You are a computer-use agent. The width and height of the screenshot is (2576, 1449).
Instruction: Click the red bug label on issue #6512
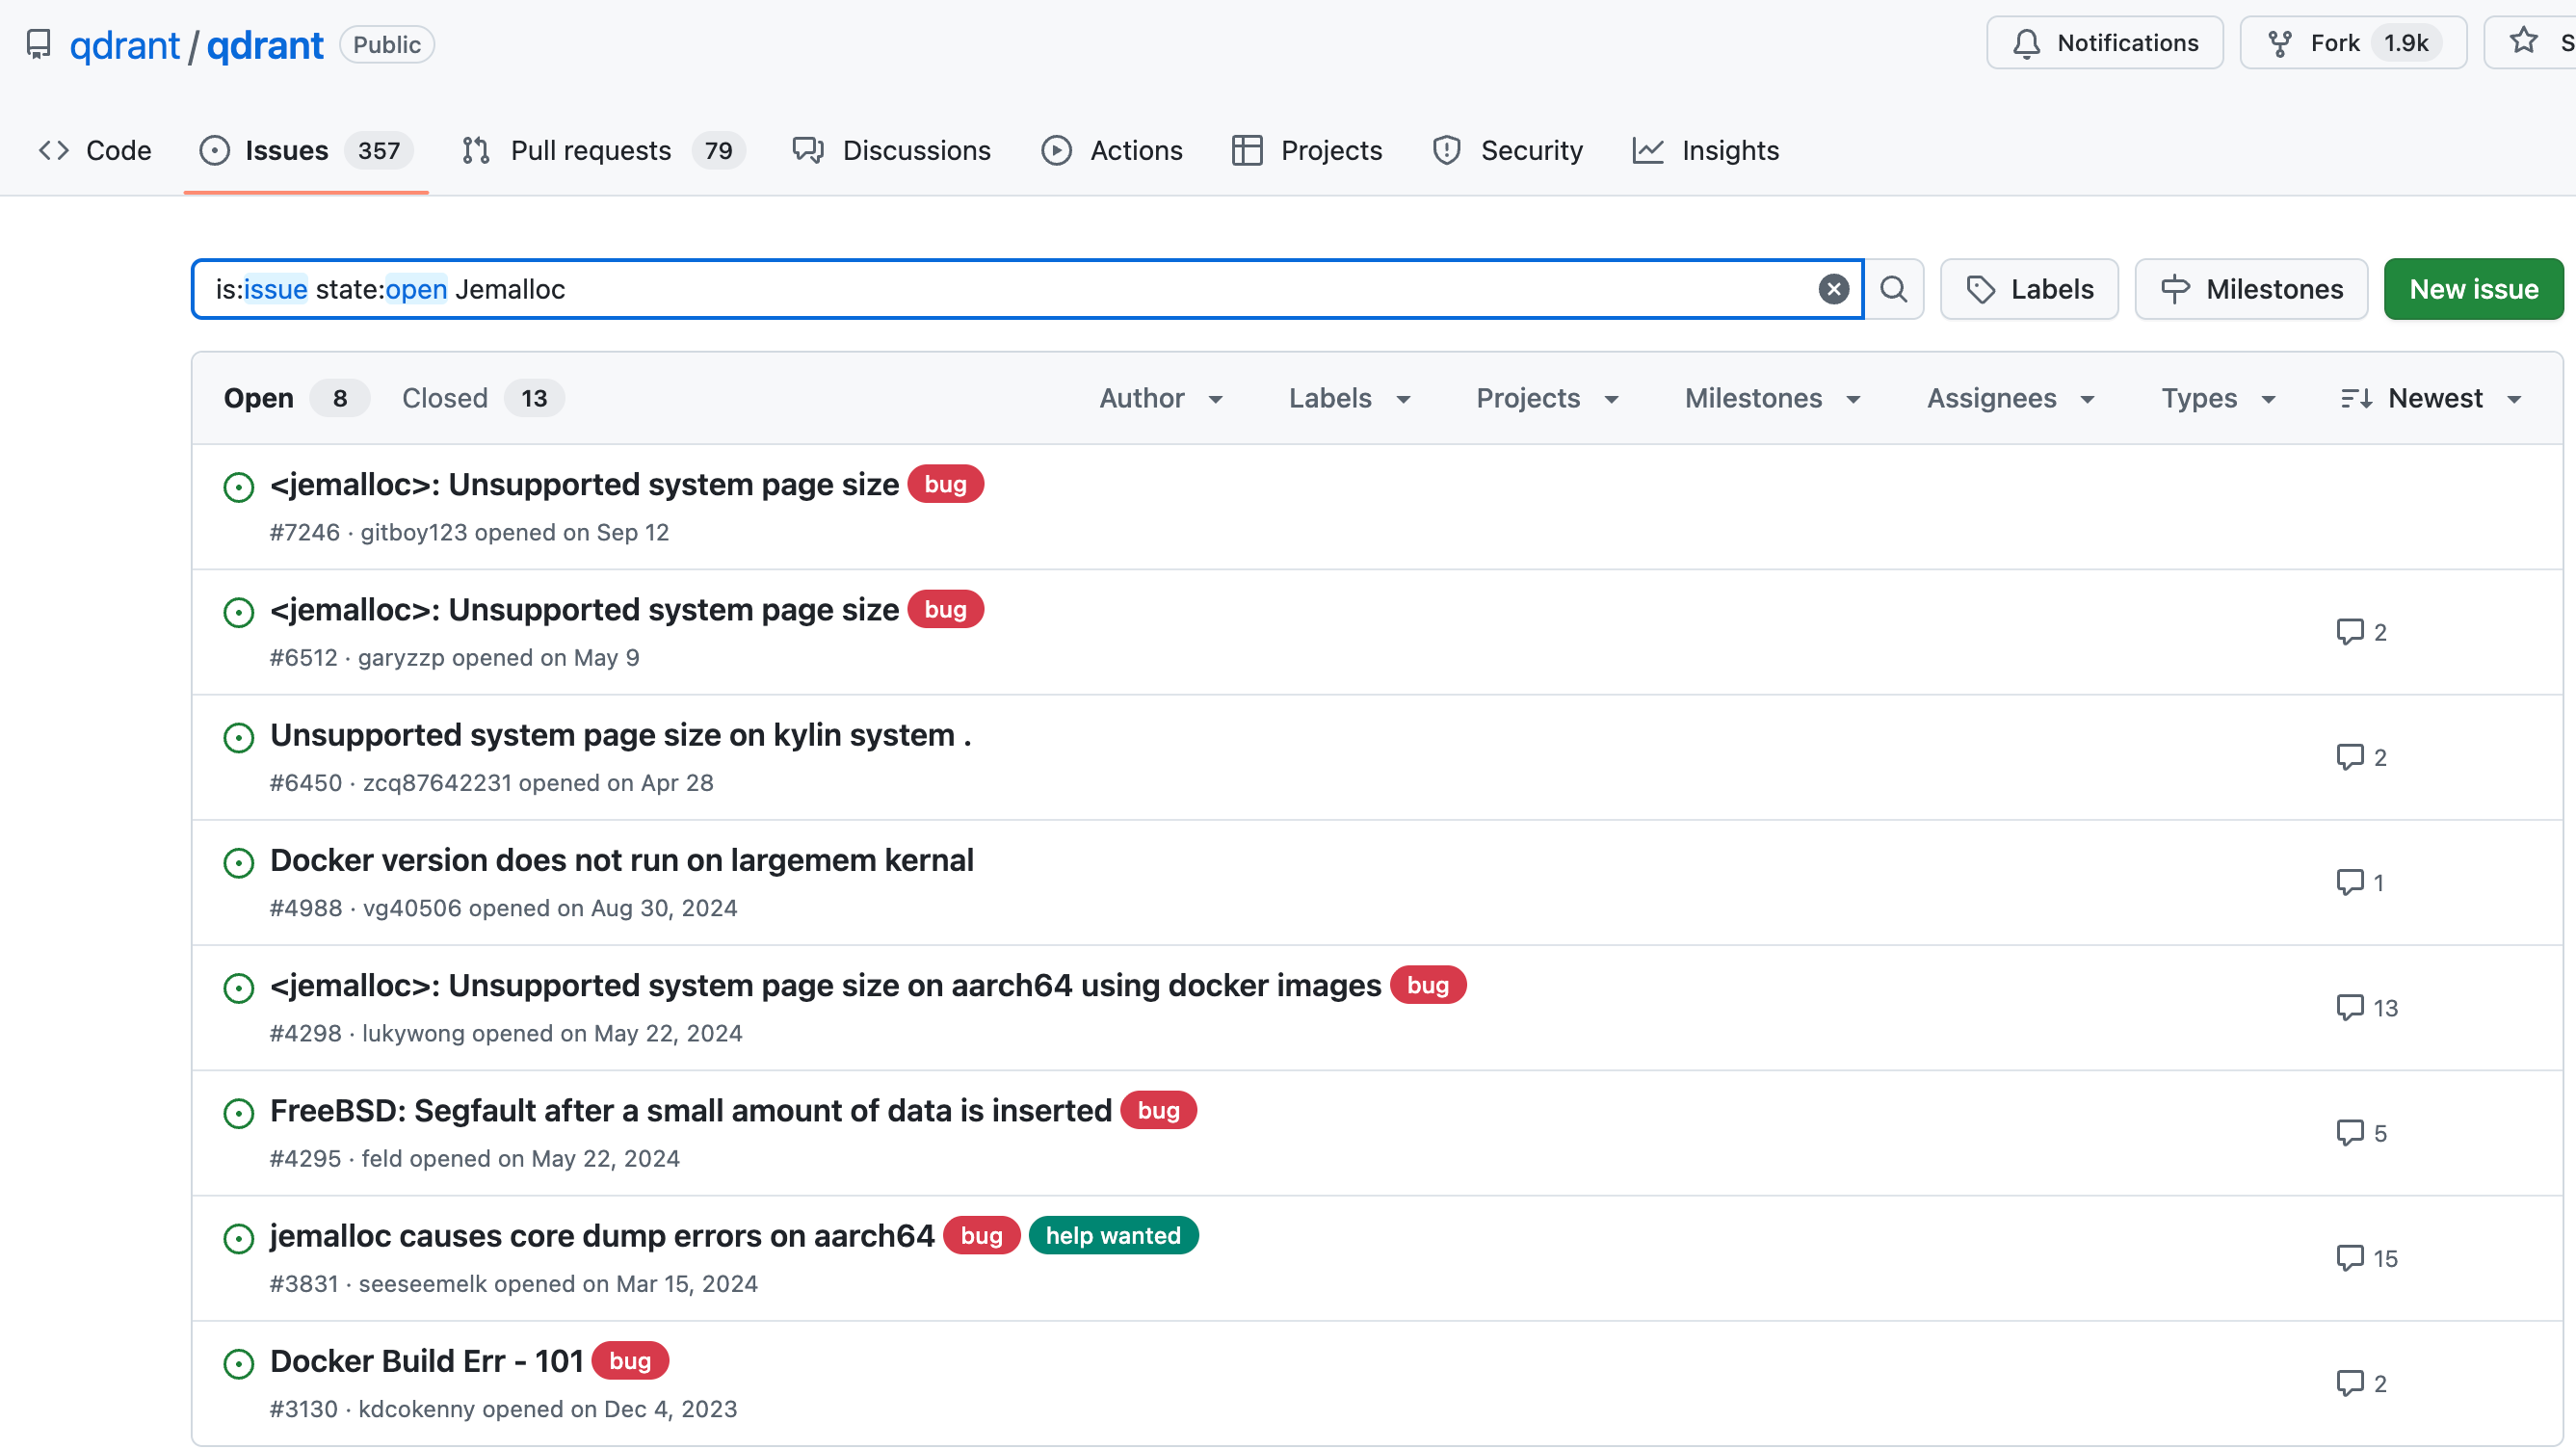(x=945, y=609)
